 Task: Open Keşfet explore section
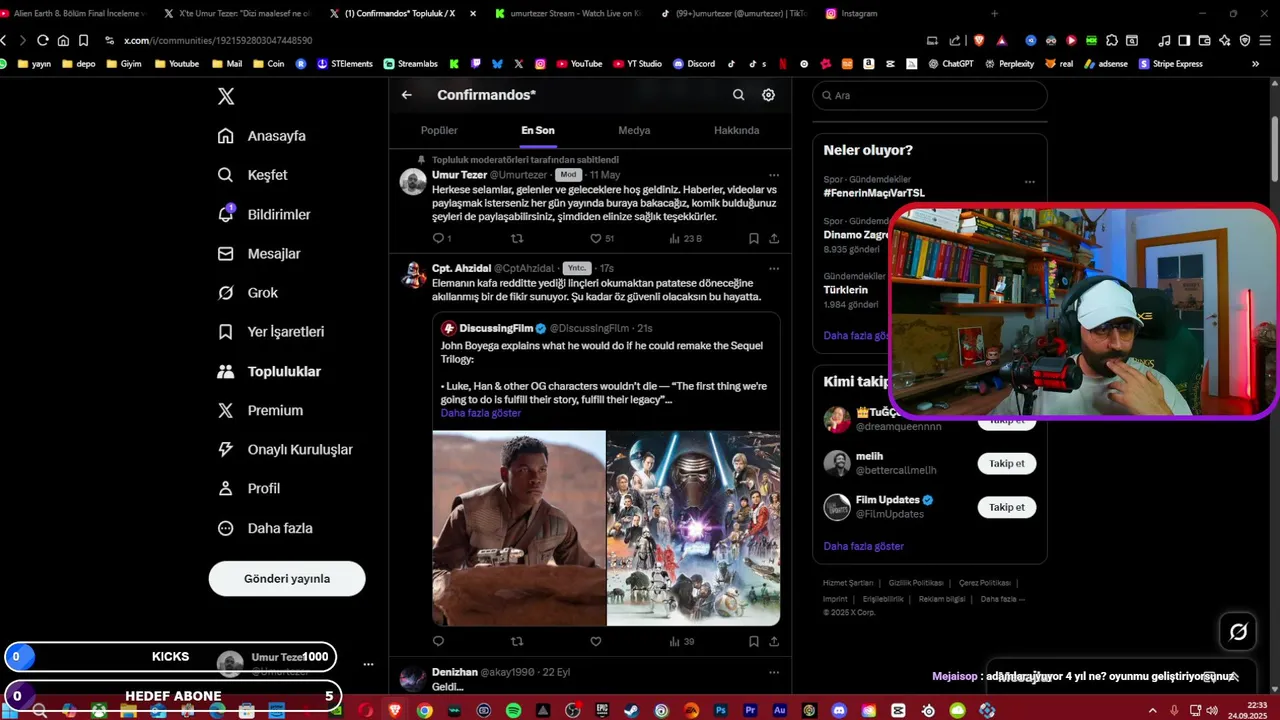(254, 175)
